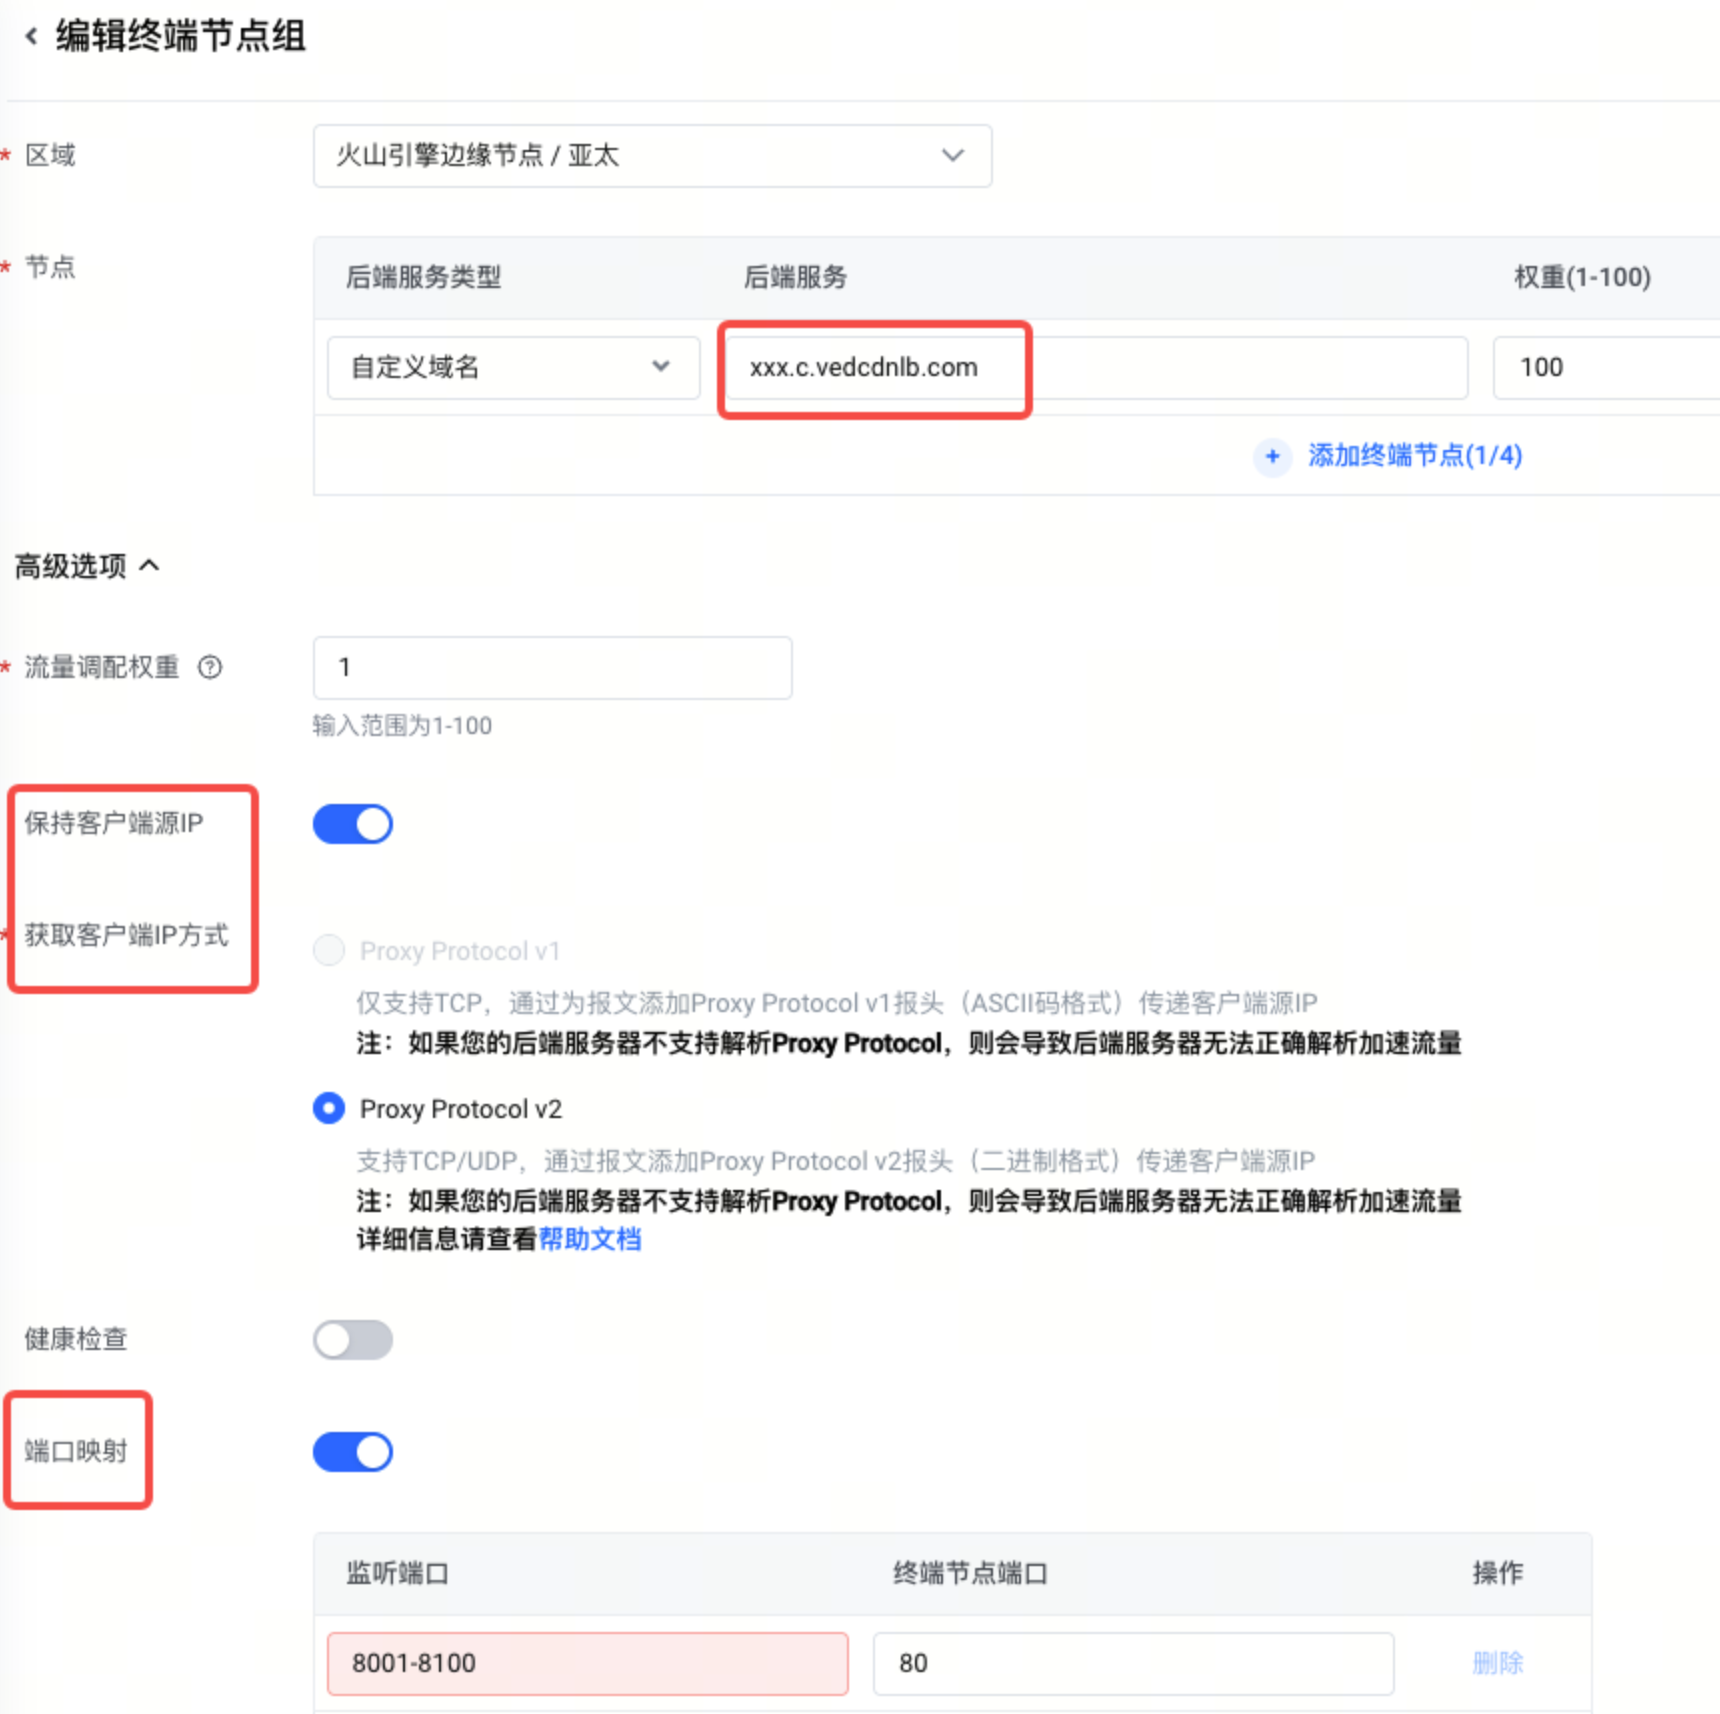1720x1714 pixels.
Task: Click the 监听端口 field 8001-8100
Action: tap(587, 1663)
